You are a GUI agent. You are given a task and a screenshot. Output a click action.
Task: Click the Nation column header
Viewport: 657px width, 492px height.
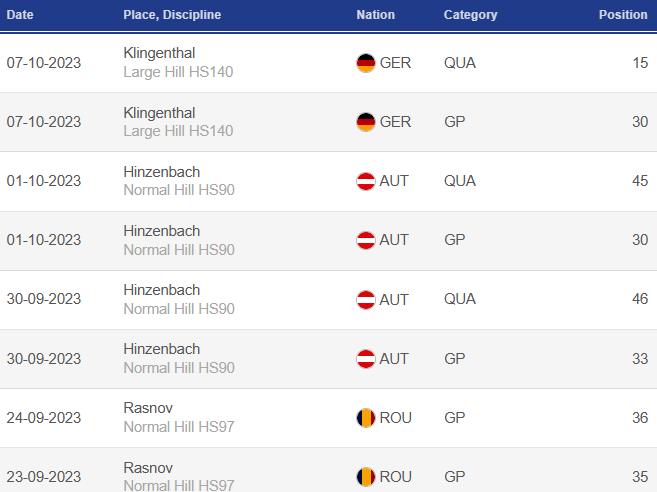coord(375,15)
